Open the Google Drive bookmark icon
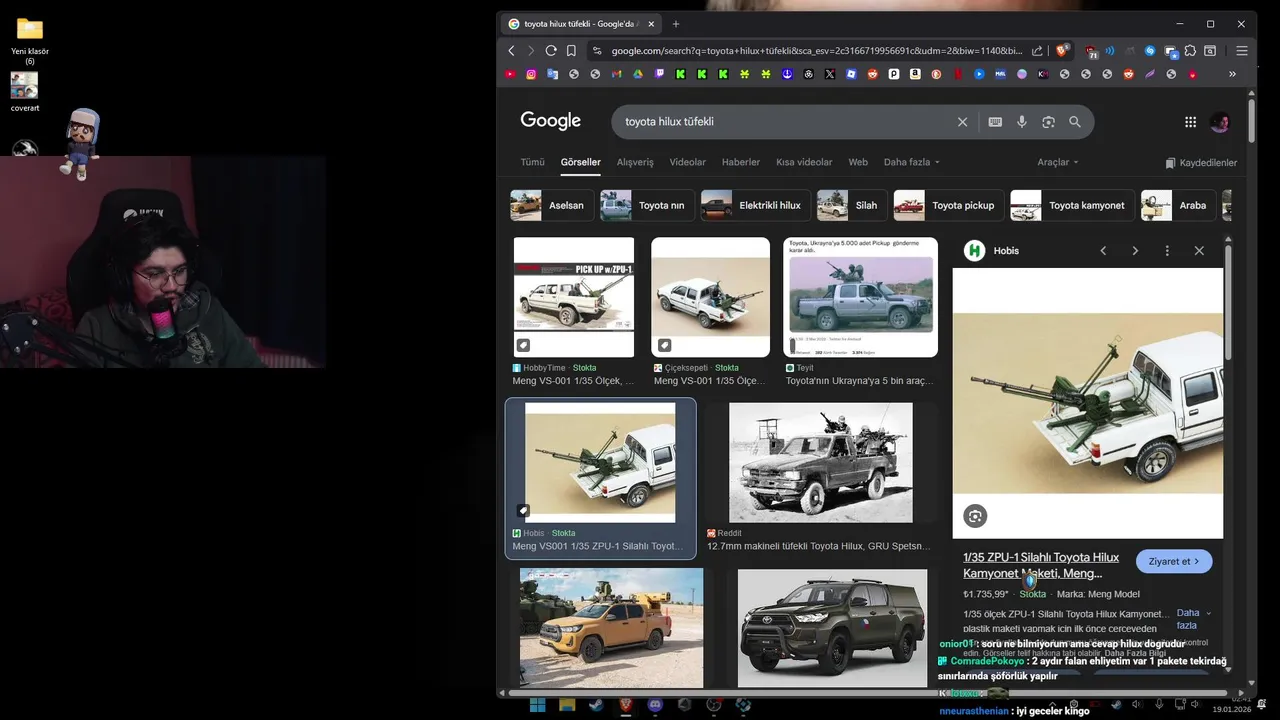This screenshot has height=720, width=1280. [638, 74]
